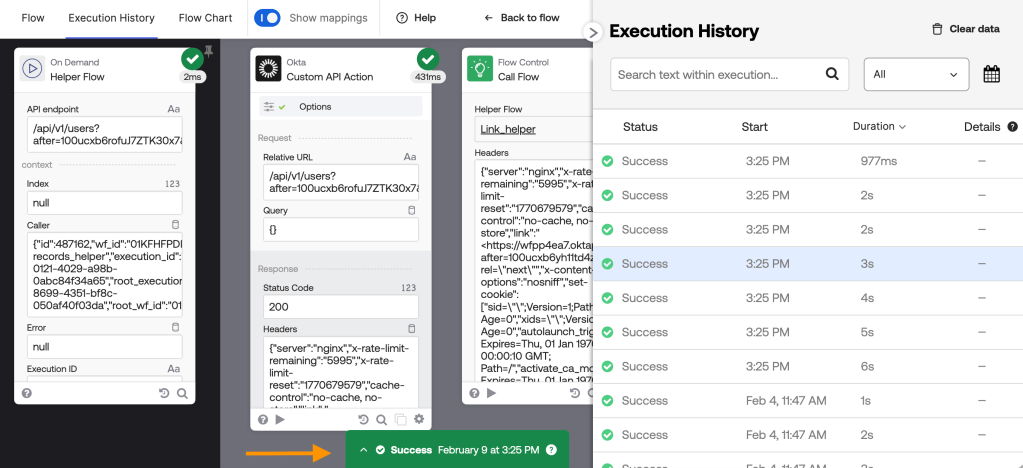Click the Status Code field showing 200

click(x=341, y=307)
